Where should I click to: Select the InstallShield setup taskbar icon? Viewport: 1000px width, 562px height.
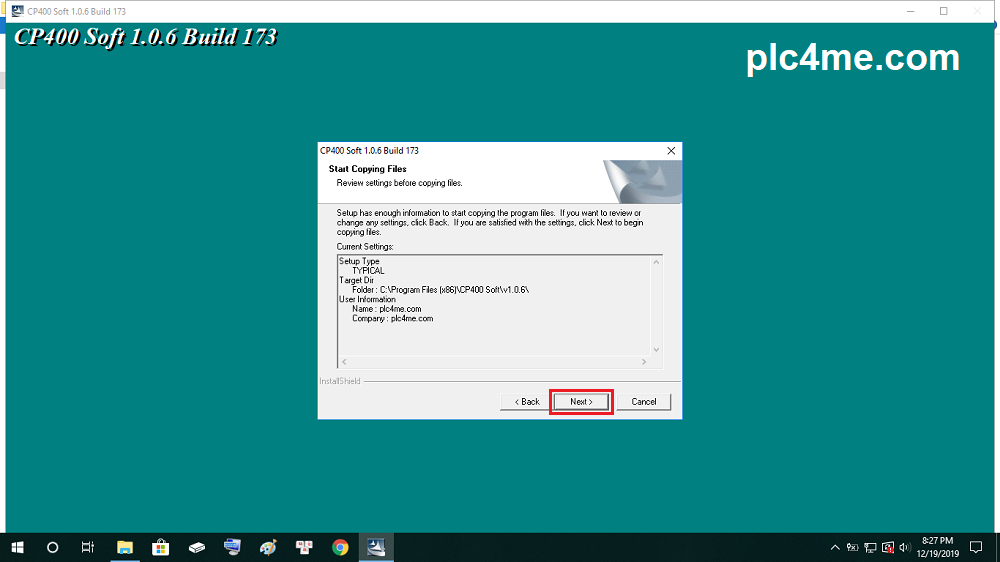point(376,547)
